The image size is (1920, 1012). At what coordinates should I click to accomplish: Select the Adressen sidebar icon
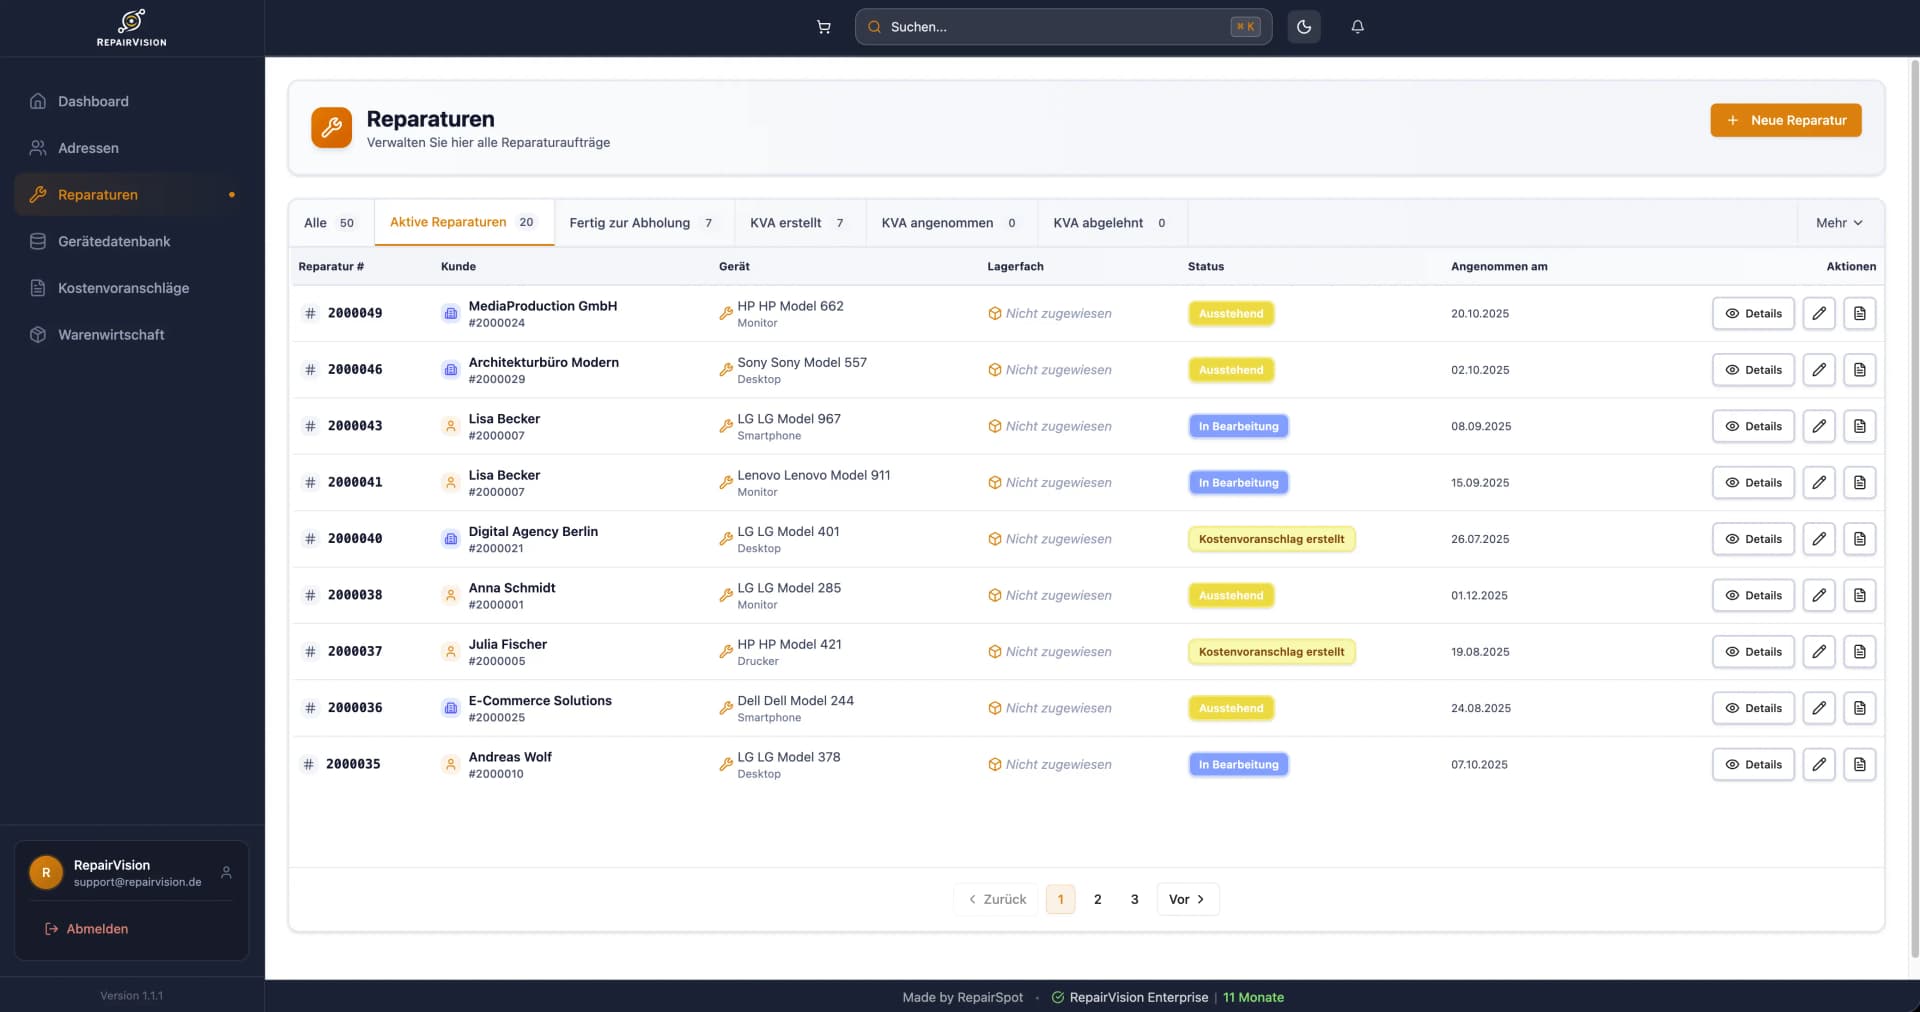point(37,147)
